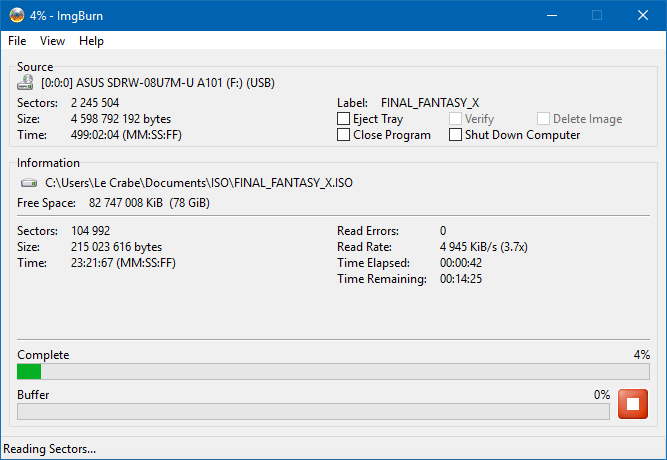The width and height of the screenshot is (667, 460).
Task: Click the window title 4% - ImgBurn
Action: 66,16
